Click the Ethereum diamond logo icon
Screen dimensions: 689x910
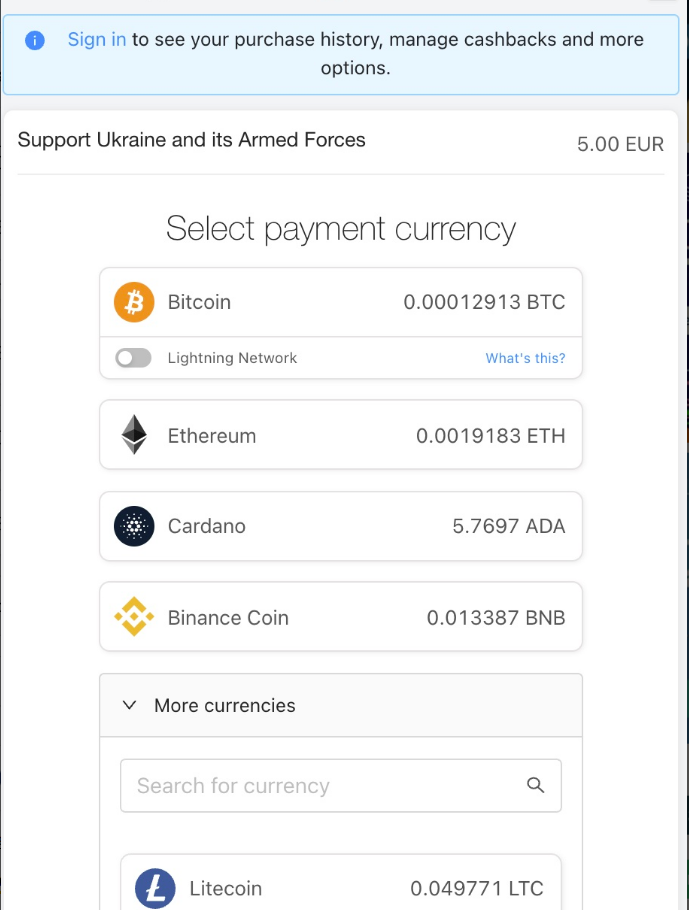(134, 435)
